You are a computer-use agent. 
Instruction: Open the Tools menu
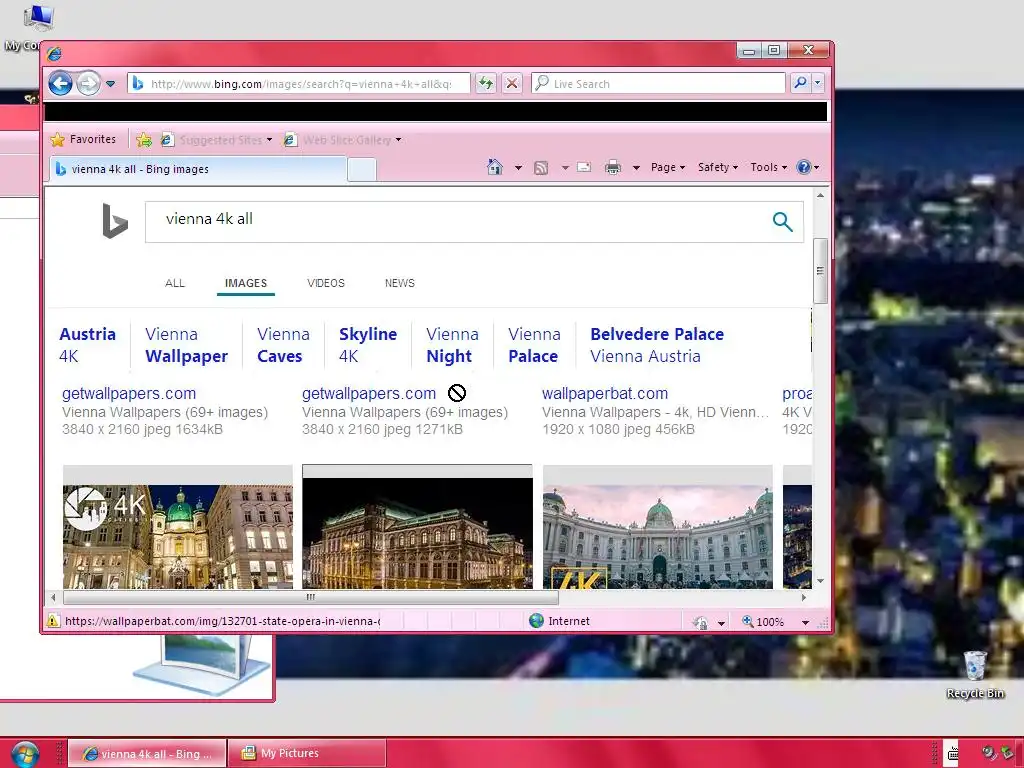click(x=769, y=167)
